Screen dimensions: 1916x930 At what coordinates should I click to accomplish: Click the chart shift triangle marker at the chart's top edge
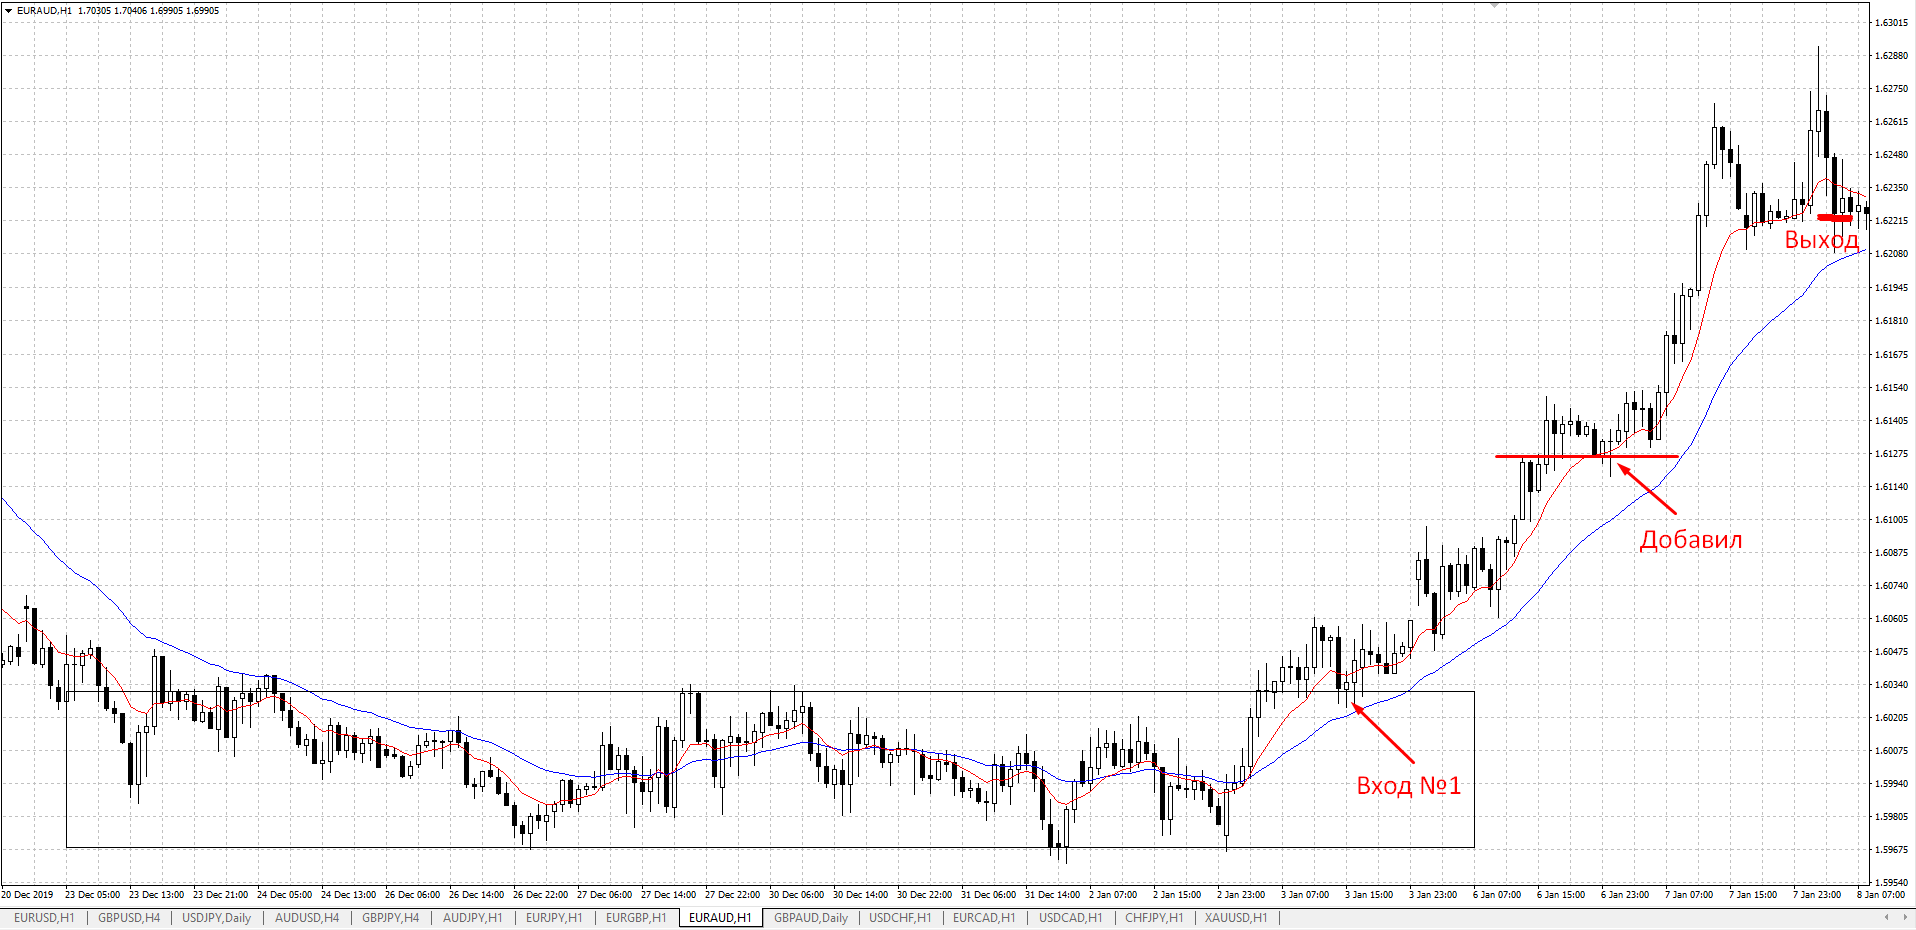point(1494,5)
